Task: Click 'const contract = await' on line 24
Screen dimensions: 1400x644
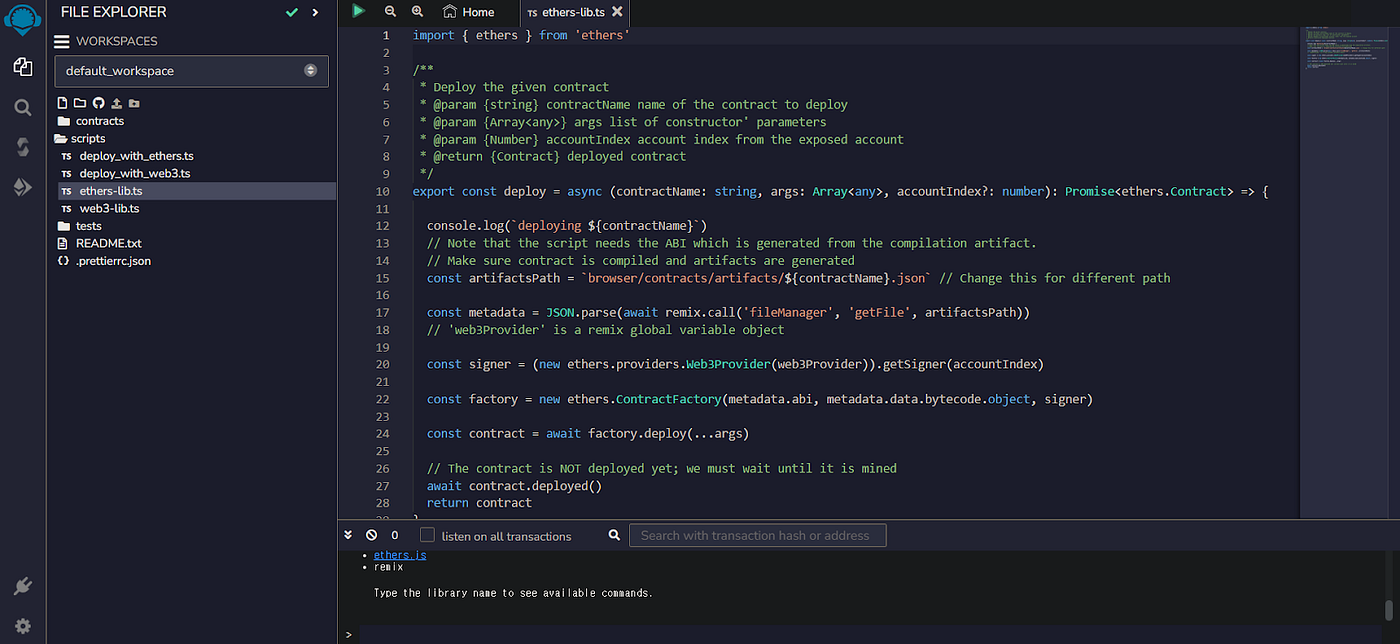Action: [504, 433]
